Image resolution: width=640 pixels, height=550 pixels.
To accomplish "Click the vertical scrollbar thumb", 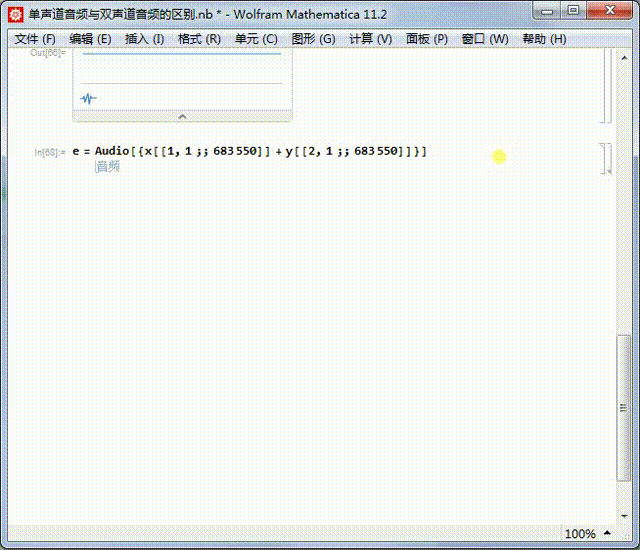I will (623, 408).
